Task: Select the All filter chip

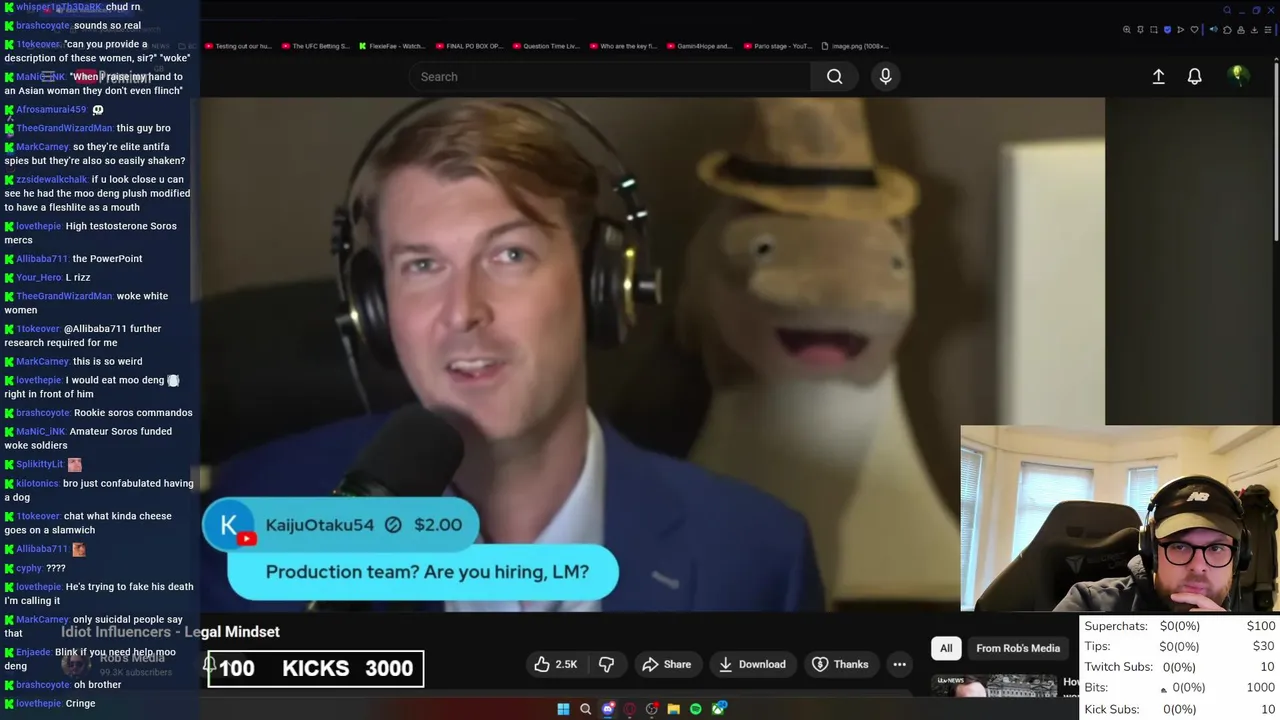Action: point(946,648)
